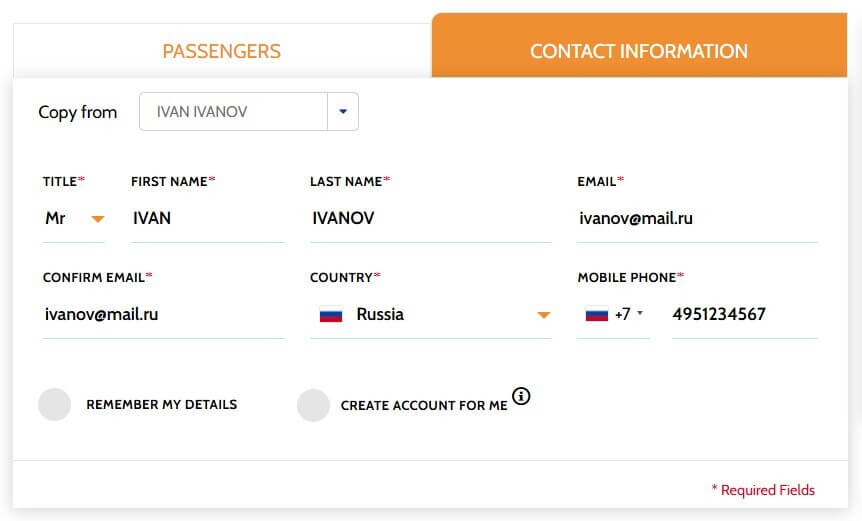862x521 pixels.
Task: Click the Last Name field with IVANOV
Action: (x=431, y=219)
